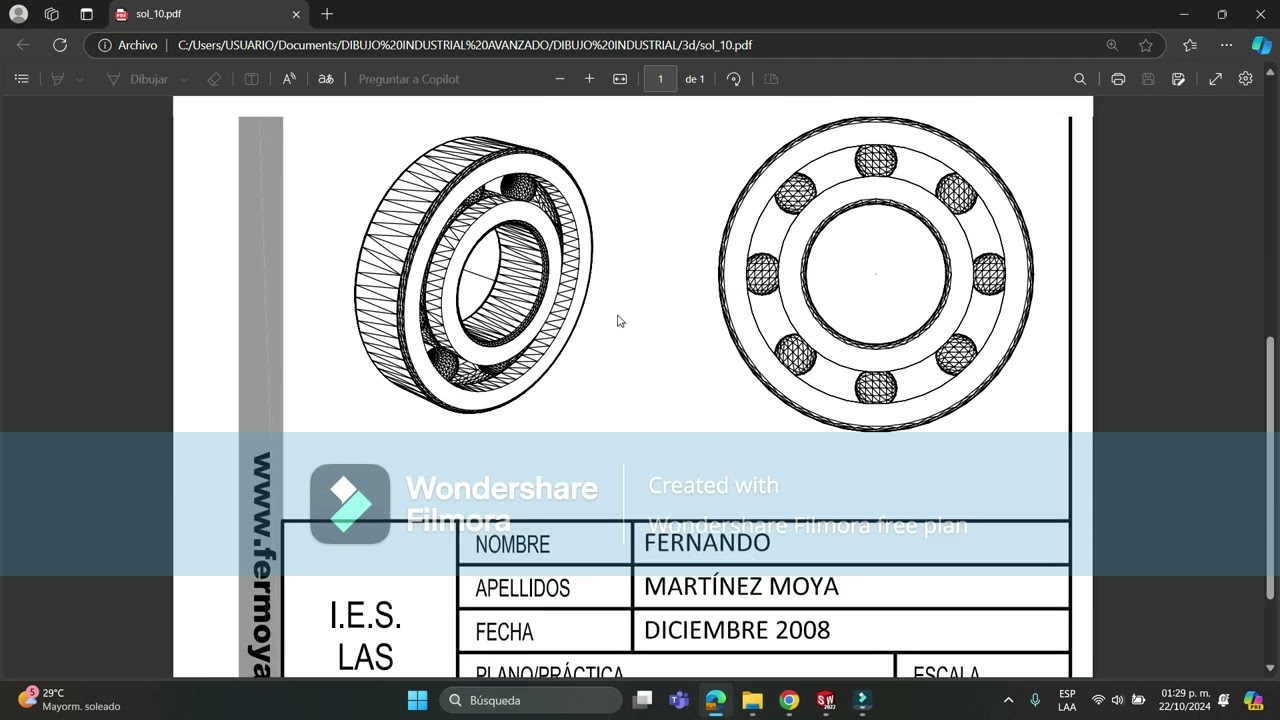
Task: Switch the ESP LAA input language
Action: pos(1067,700)
